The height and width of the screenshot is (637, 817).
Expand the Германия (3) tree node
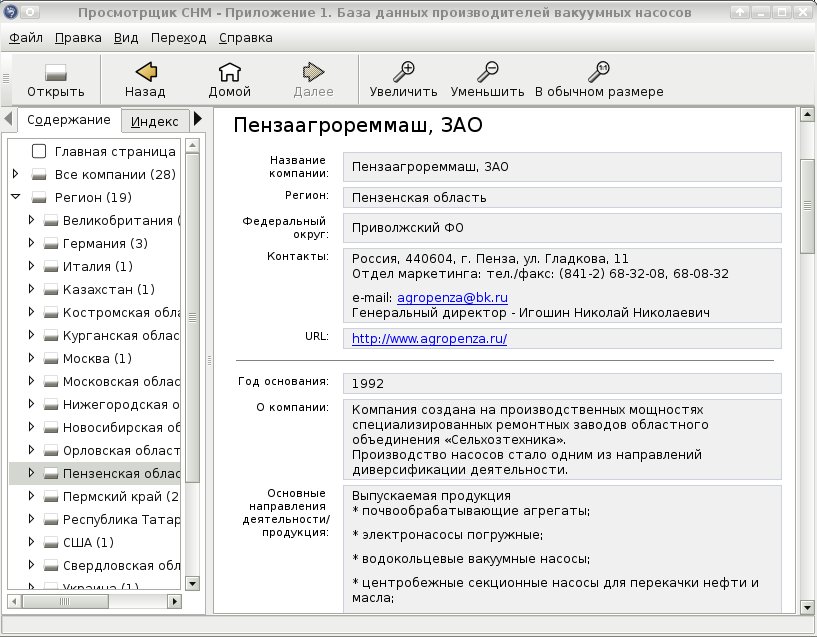click(x=31, y=243)
